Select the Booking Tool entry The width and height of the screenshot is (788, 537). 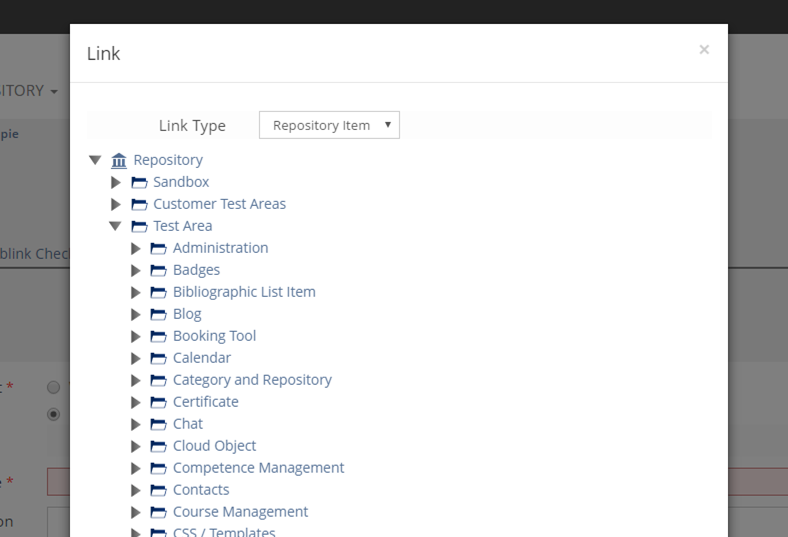(214, 336)
